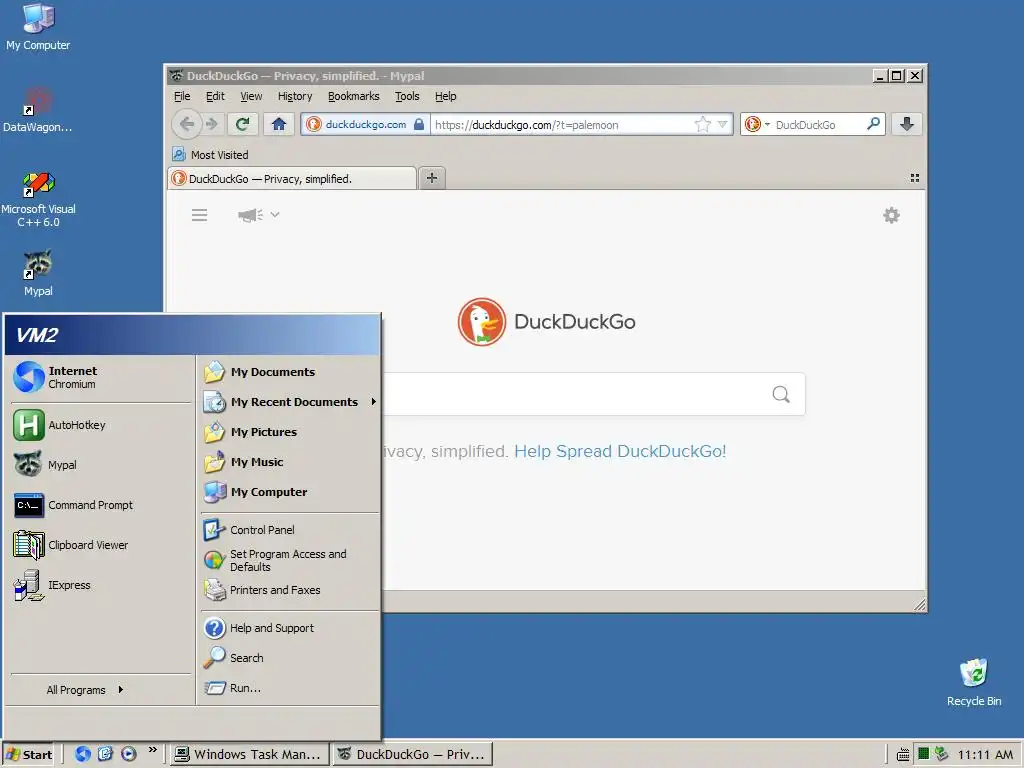The height and width of the screenshot is (768, 1024).
Task: Open the Help menu in Mypal
Action: click(445, 96)
